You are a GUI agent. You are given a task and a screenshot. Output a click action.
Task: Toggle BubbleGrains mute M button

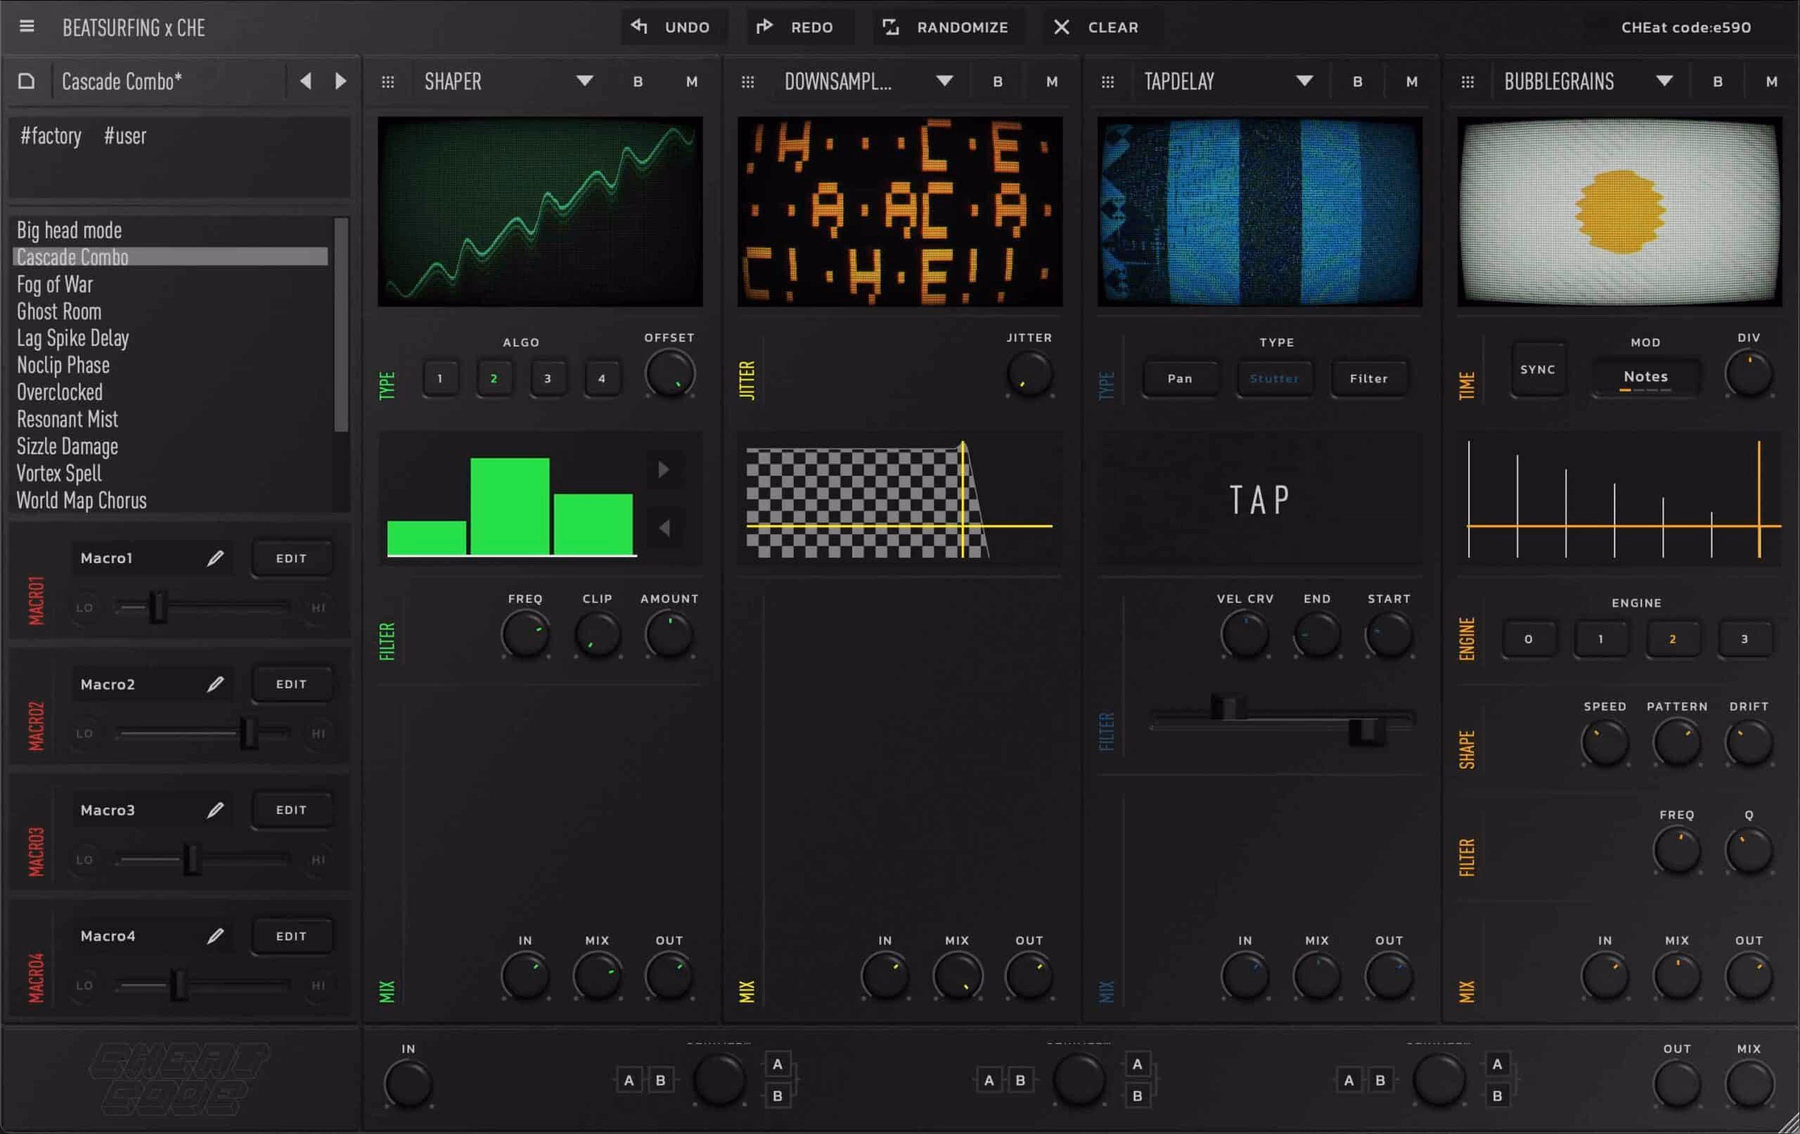[x=1772, y=82]
